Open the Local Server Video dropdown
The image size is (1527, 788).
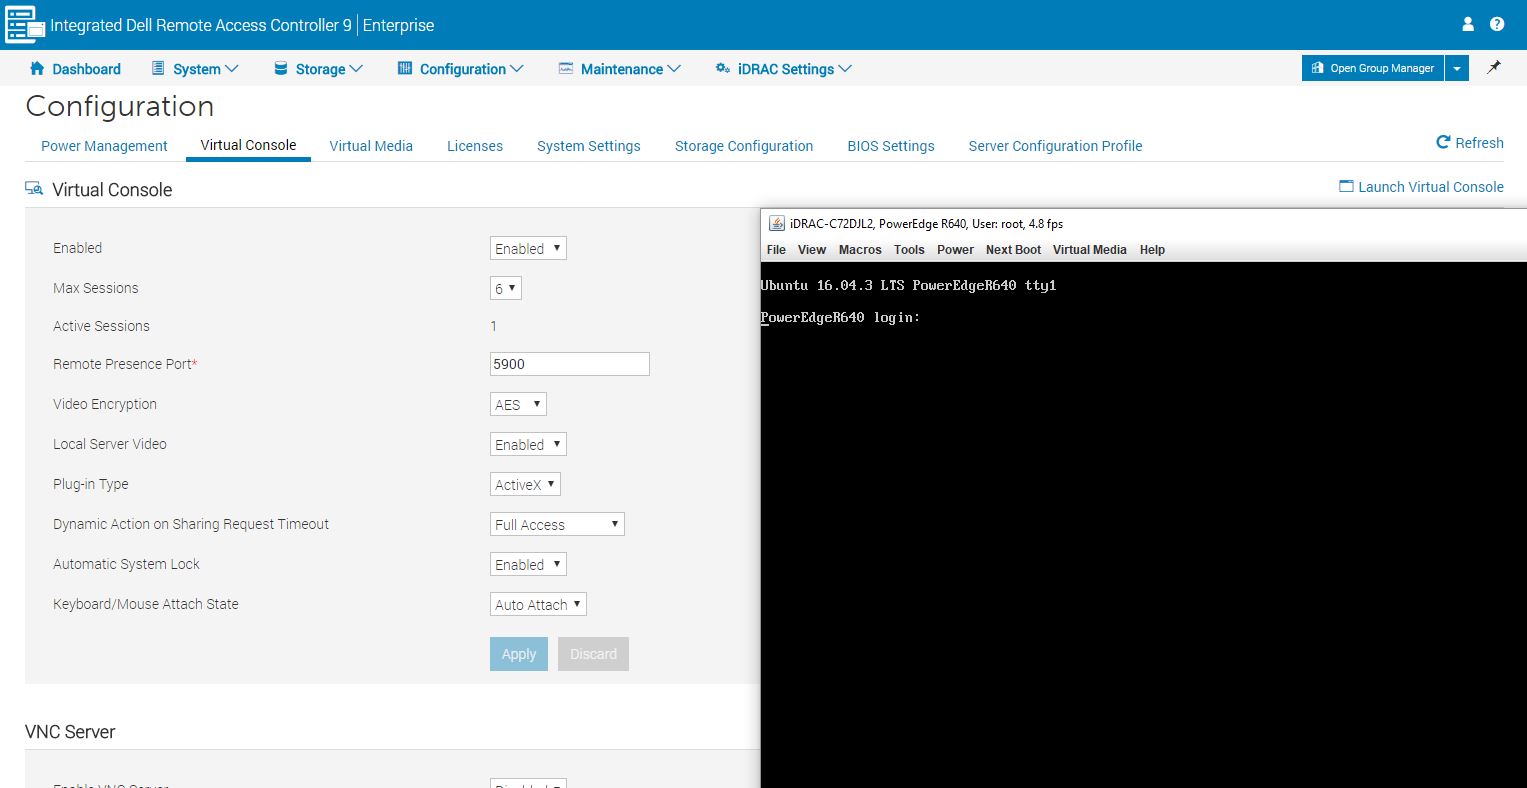point(528,444)
